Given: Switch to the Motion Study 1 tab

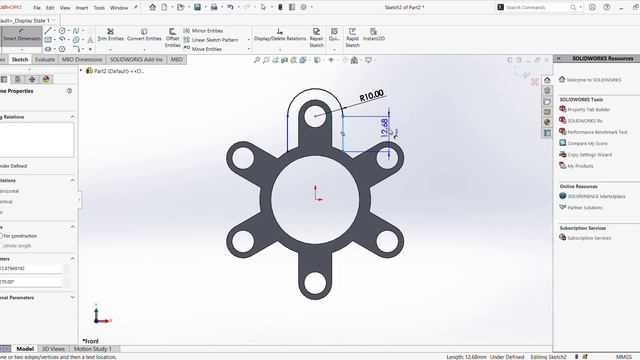Looking at the screenshot, I should pos(93,349).
